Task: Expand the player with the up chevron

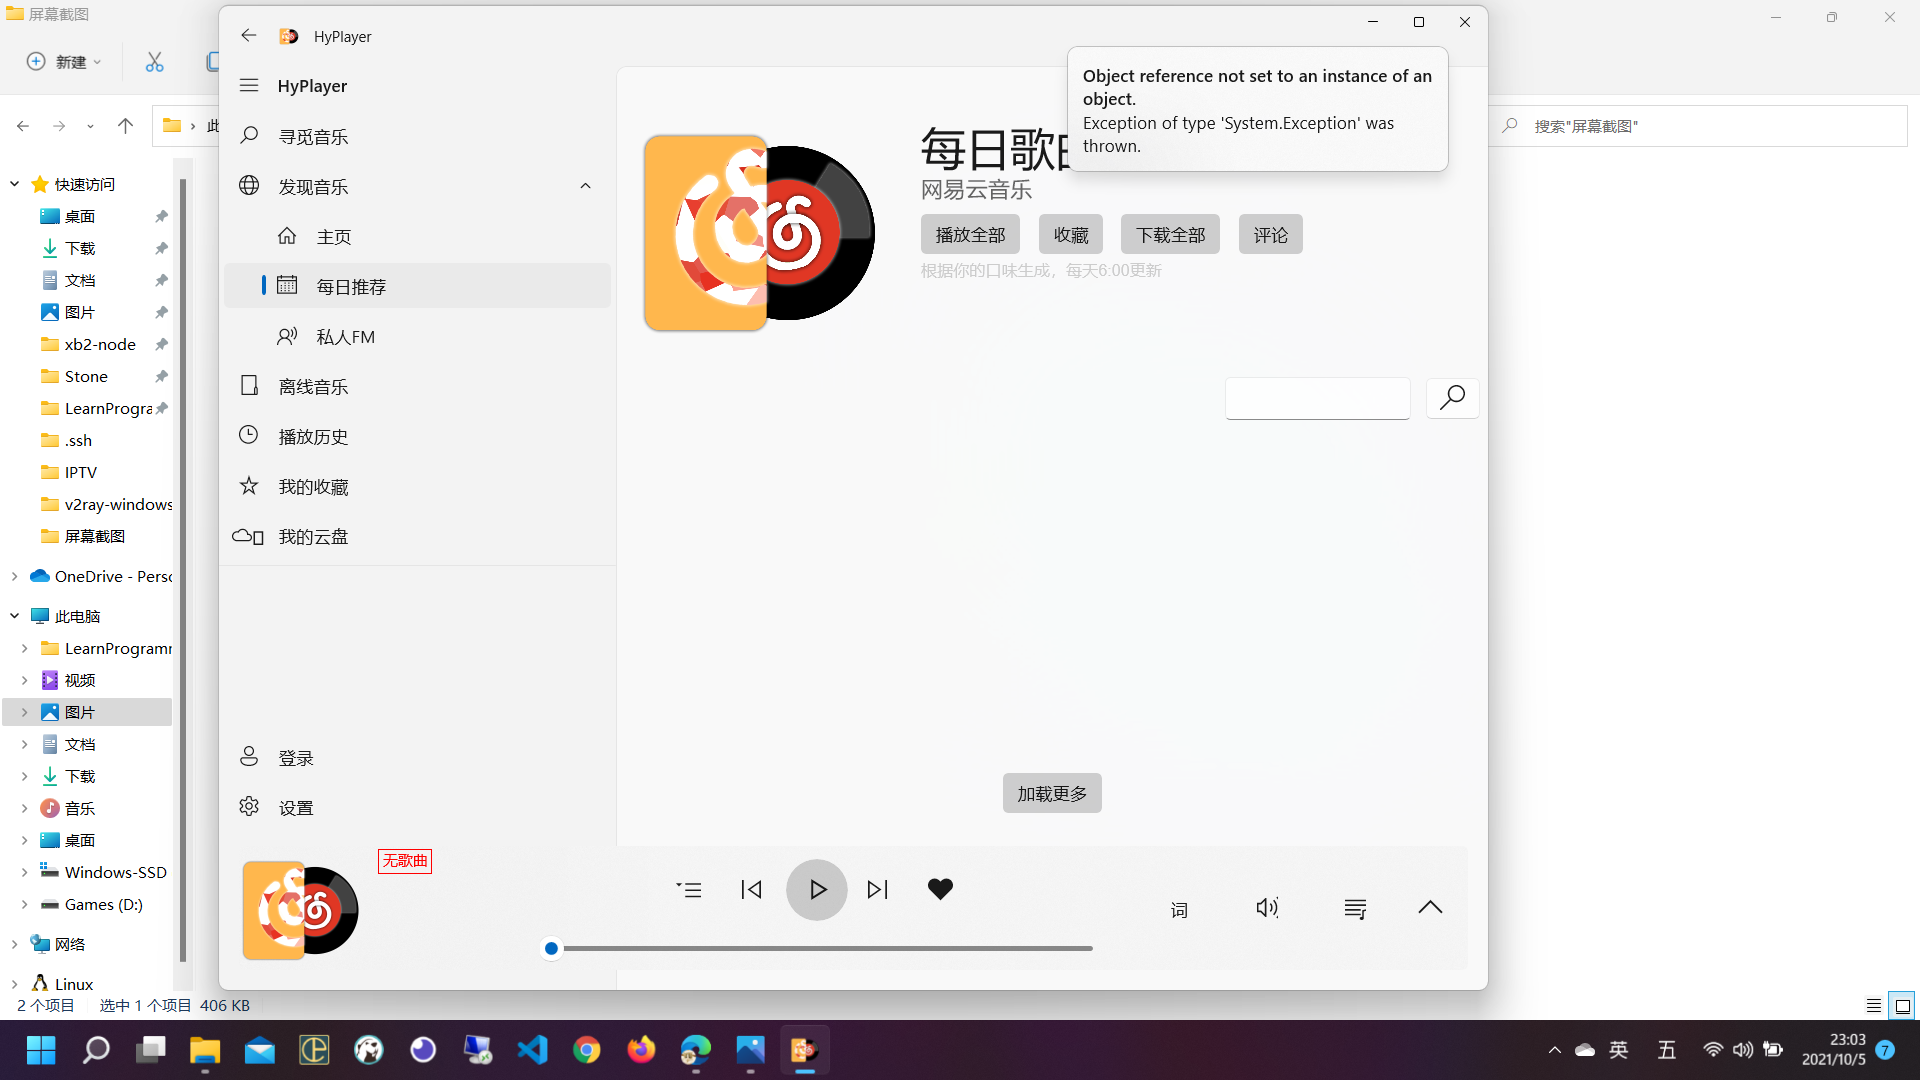Action: (1430, 907)
